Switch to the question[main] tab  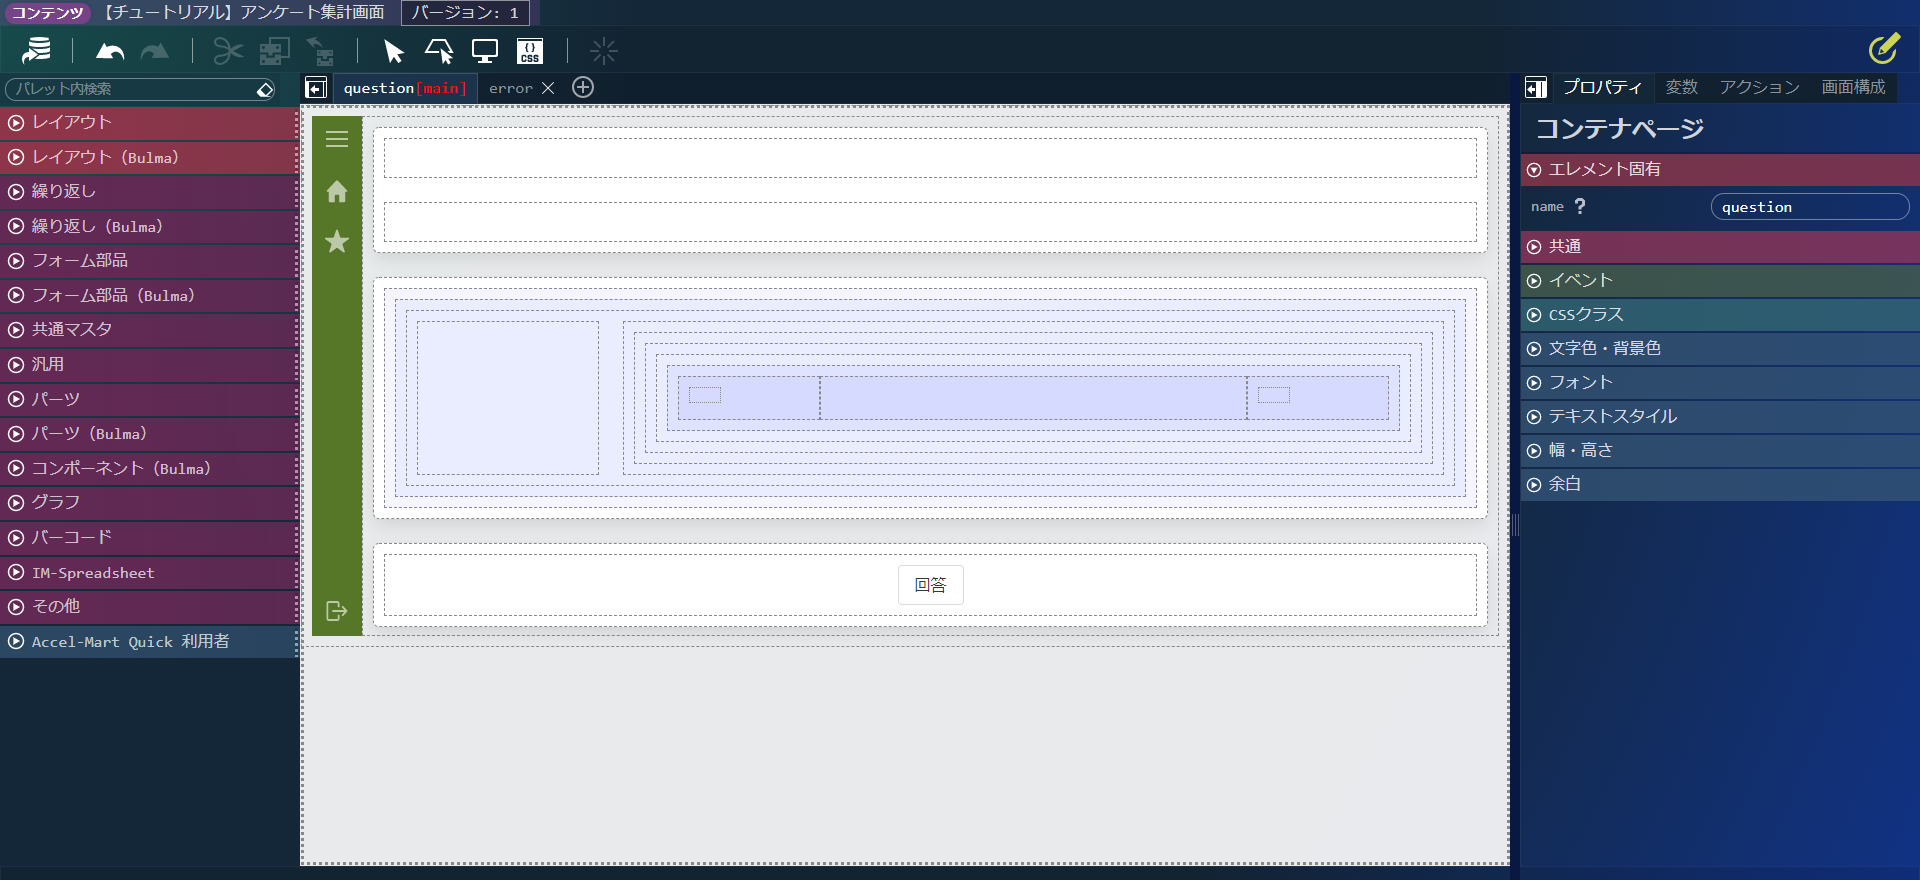point(405,88)
